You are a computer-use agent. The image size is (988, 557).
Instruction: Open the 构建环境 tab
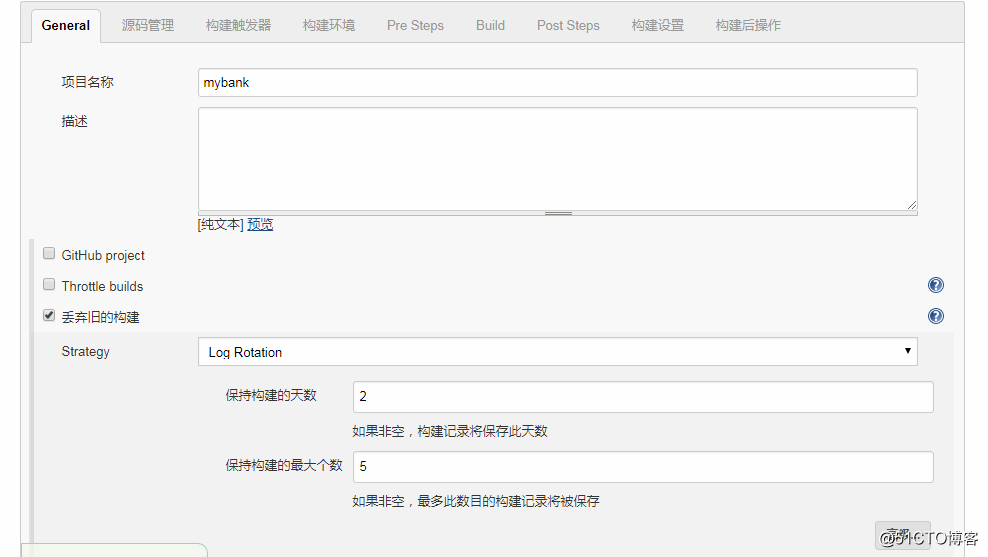click(329, 26)
